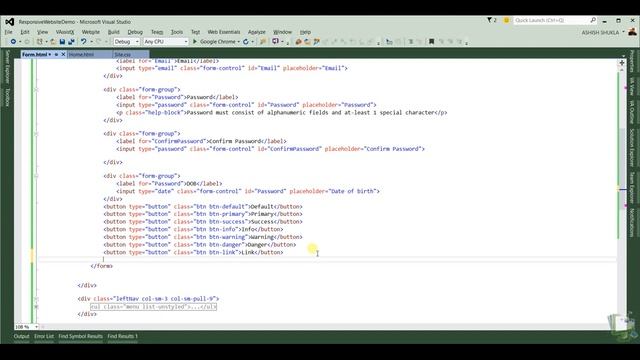This screenshot has height=360, width=640.
Task: Click the notifications filter flag icon
Action: [x=489, y=20]
